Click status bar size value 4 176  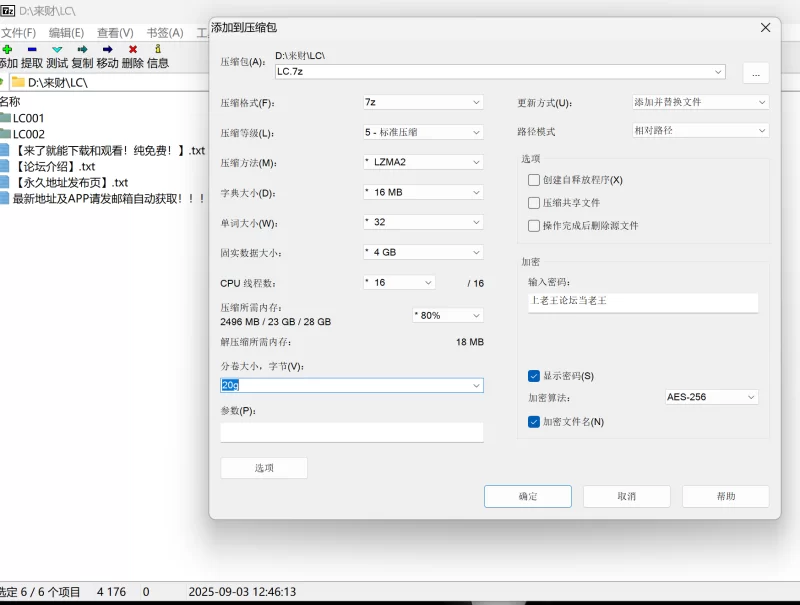pyautogui.click(x=111, y=592)
